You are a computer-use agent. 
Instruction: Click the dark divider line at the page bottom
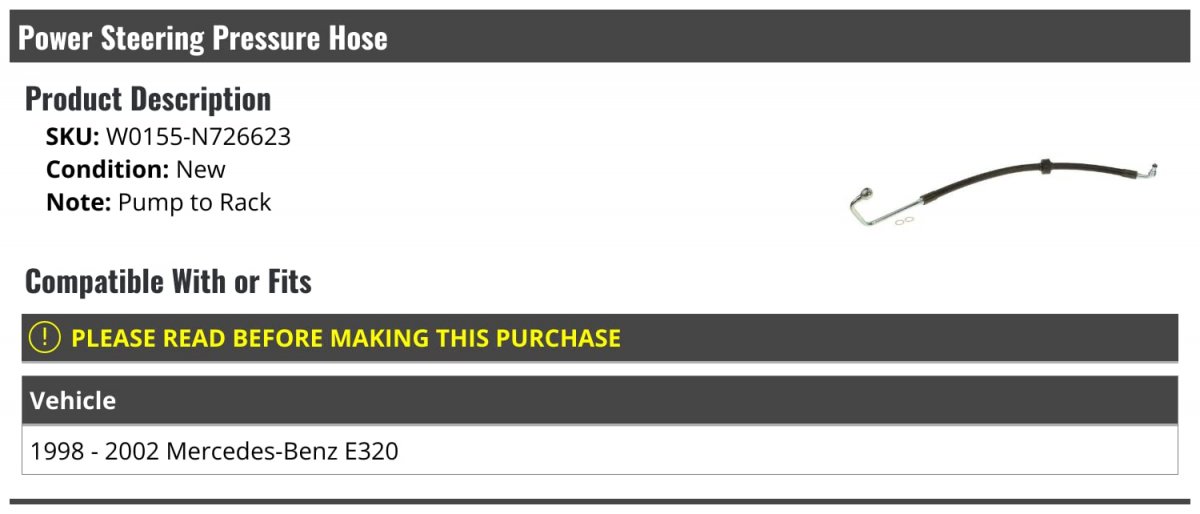tap(600, 501)
